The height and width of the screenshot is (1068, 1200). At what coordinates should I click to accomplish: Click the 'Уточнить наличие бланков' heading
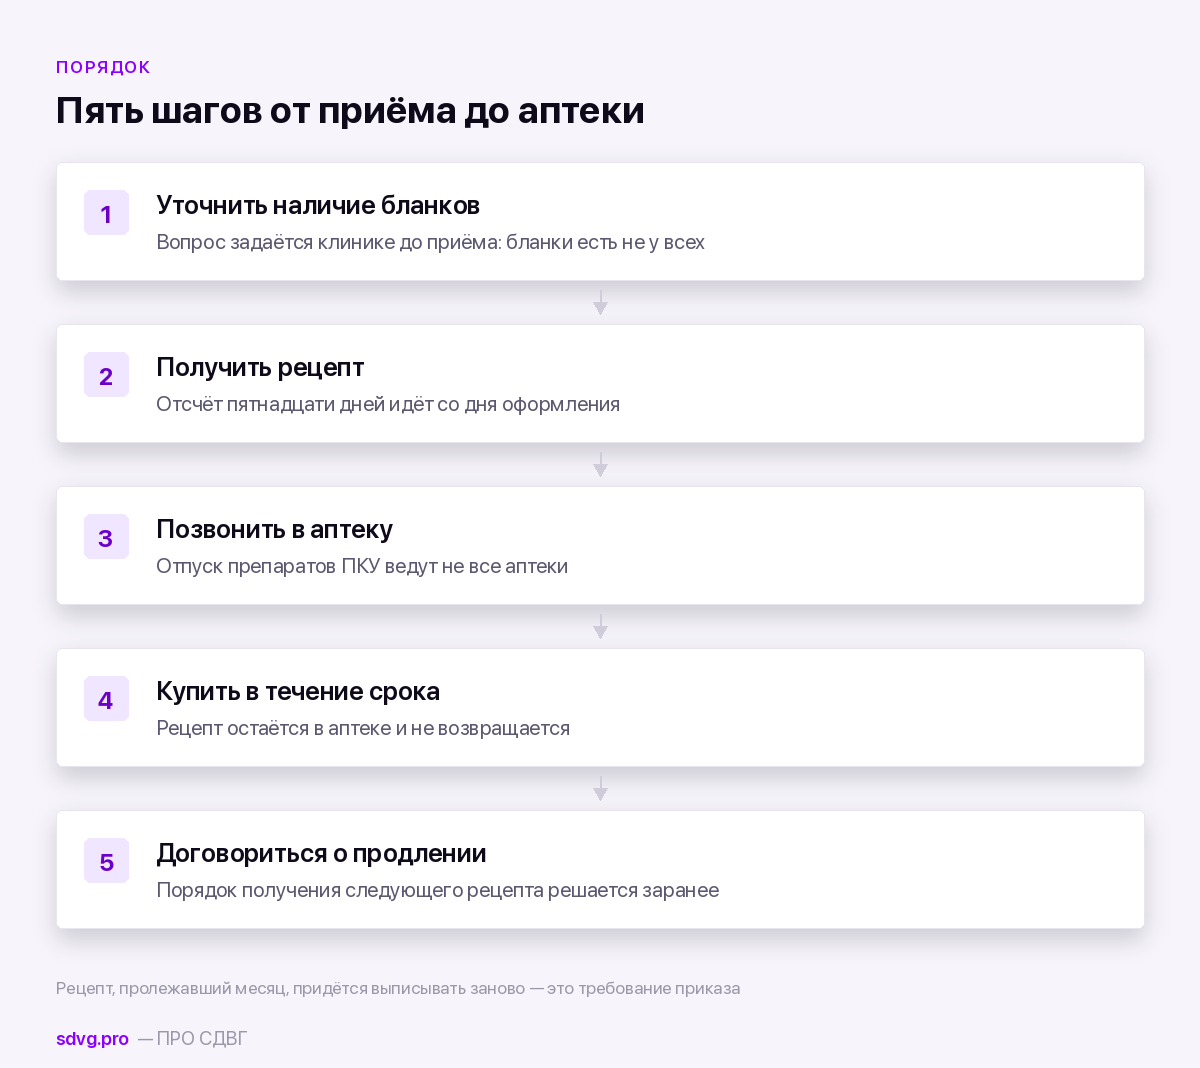[318, 205]
